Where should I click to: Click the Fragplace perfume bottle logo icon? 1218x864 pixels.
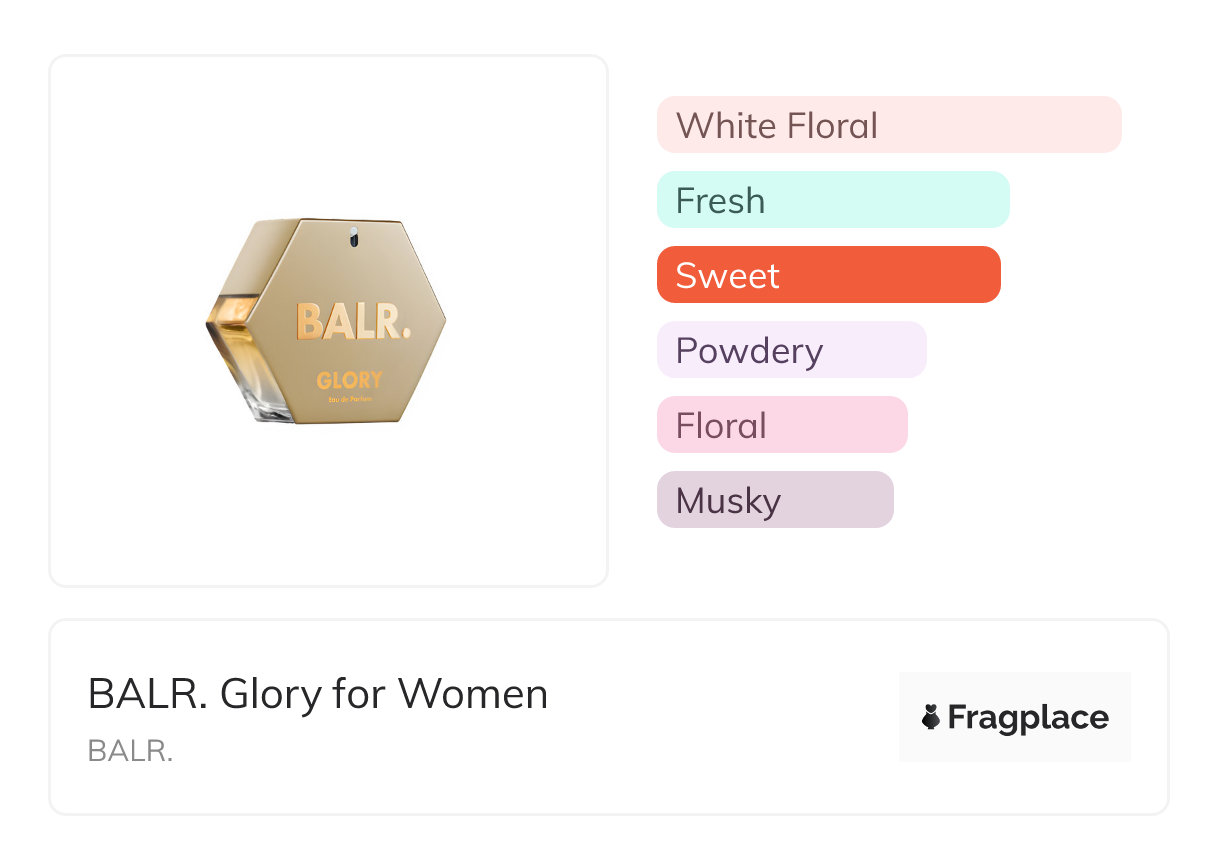[931, 717]
